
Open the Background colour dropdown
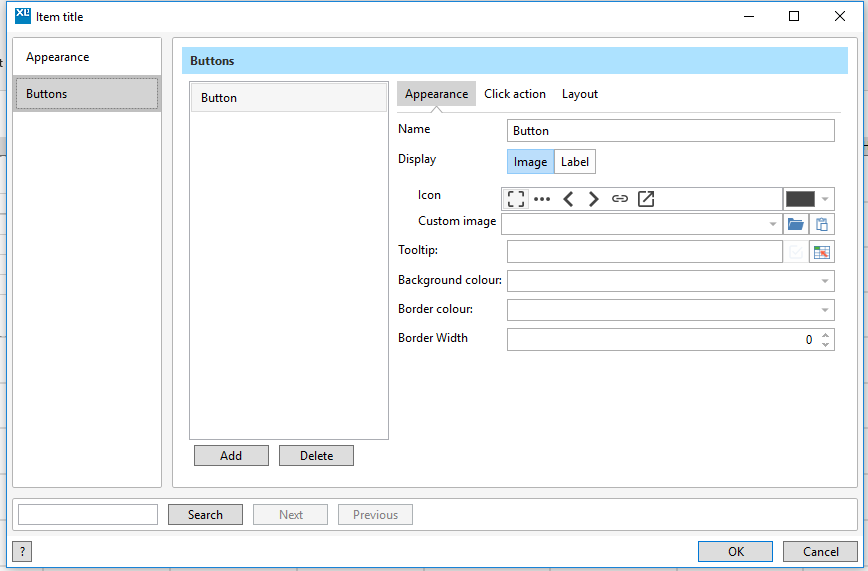[x=825, y=281]
